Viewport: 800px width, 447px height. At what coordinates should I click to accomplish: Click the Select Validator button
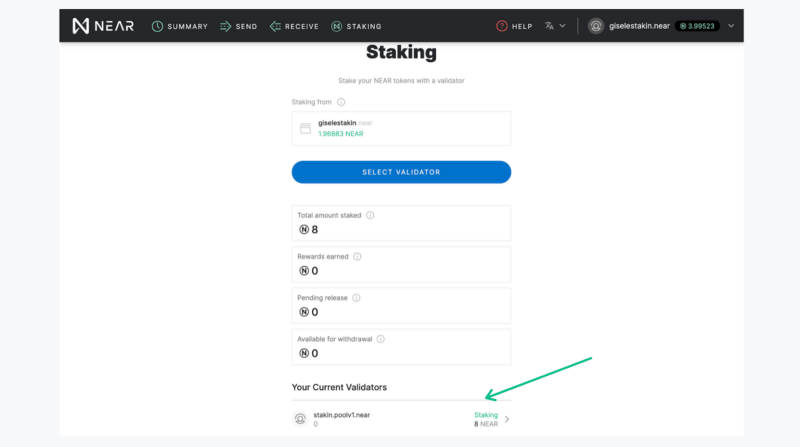coord(401,172)
